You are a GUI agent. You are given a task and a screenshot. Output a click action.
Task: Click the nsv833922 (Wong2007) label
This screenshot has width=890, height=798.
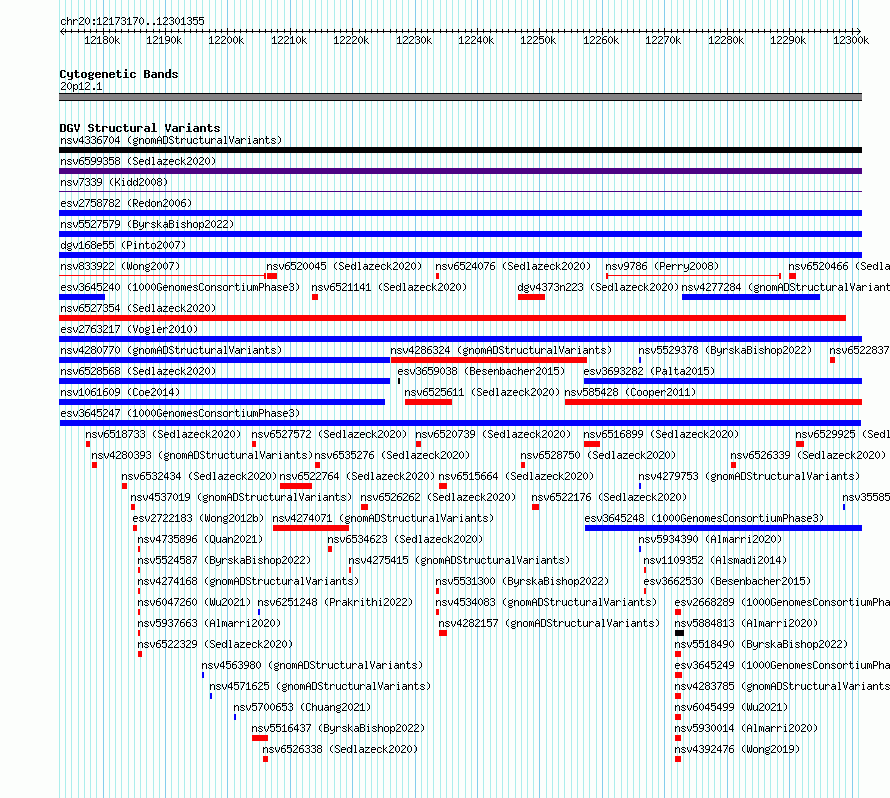coord(120,266)
